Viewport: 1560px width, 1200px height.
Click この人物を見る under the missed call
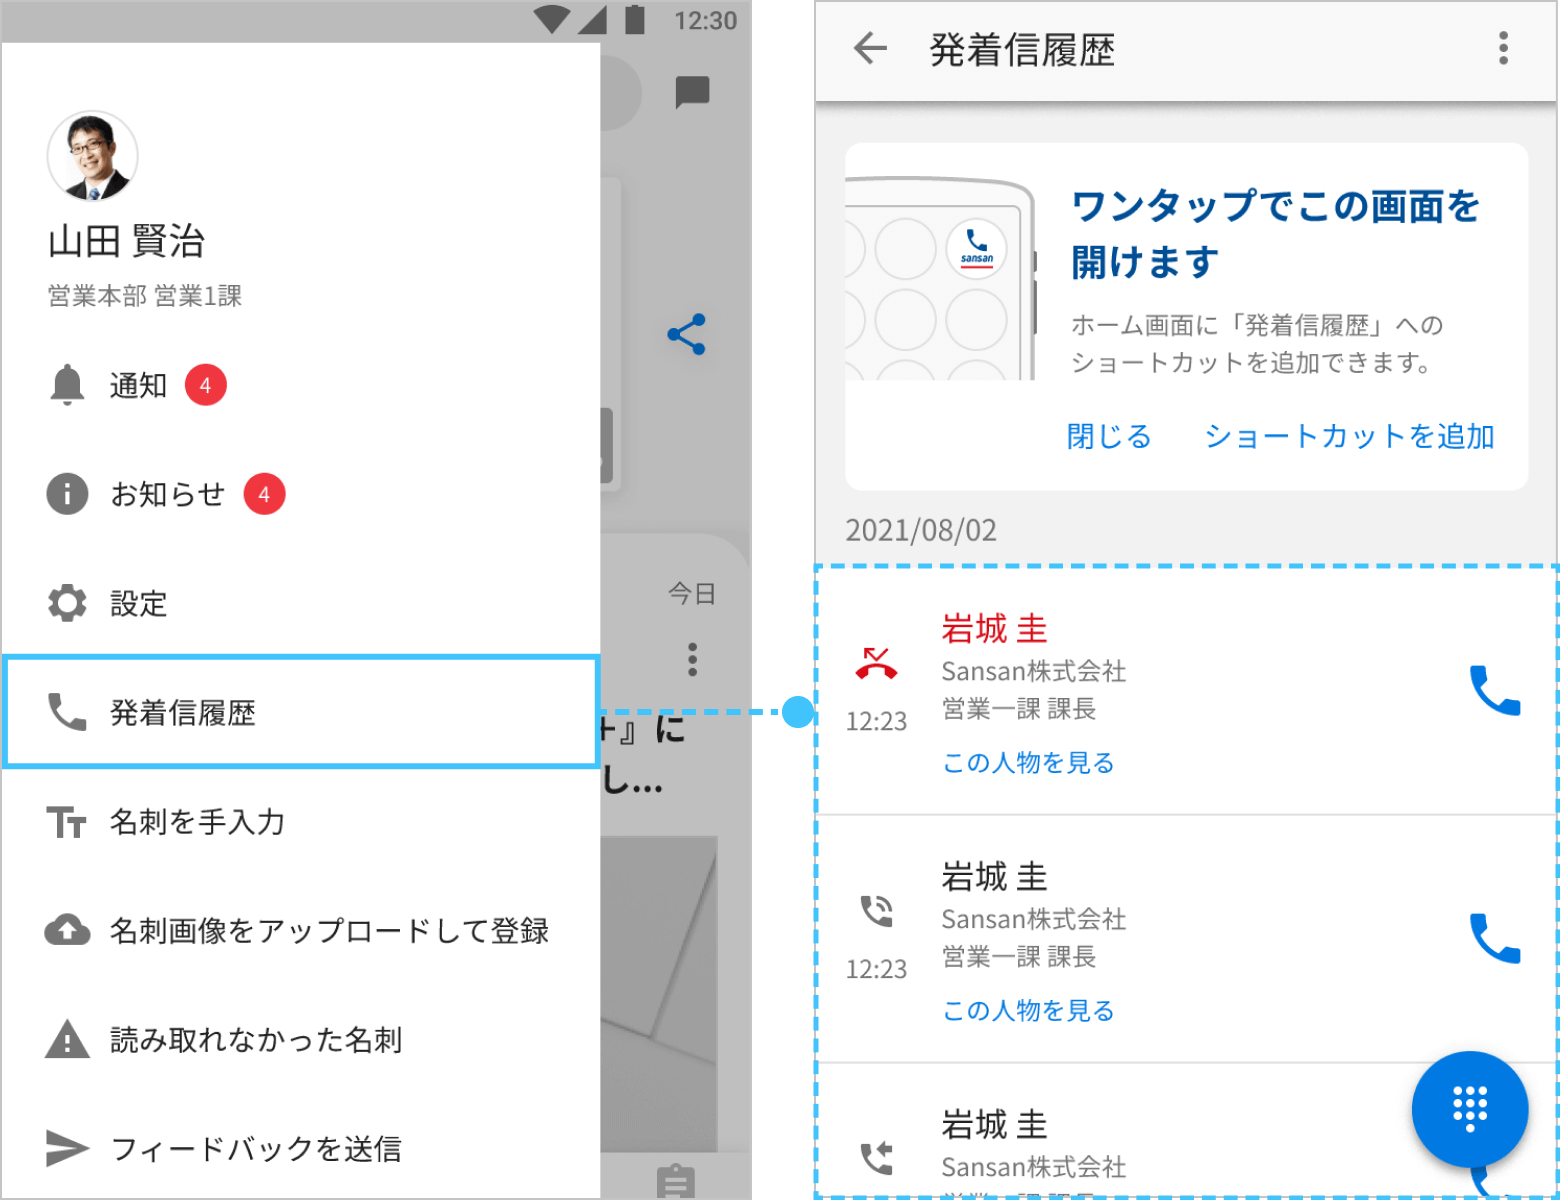1028,763
